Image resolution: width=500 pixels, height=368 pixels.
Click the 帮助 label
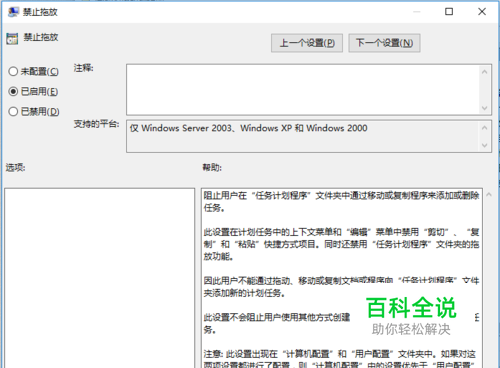[212, 167]
